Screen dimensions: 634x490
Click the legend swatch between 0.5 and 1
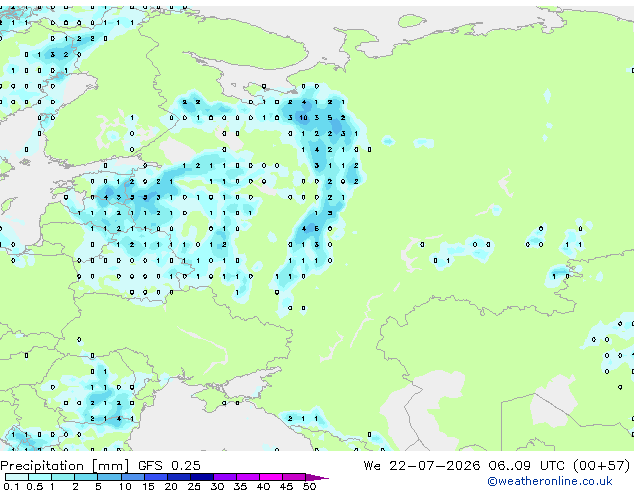coord(40,477)
